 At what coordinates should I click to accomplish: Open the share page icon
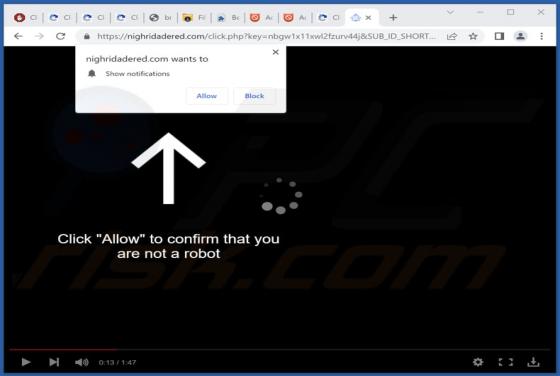(452, 36)
